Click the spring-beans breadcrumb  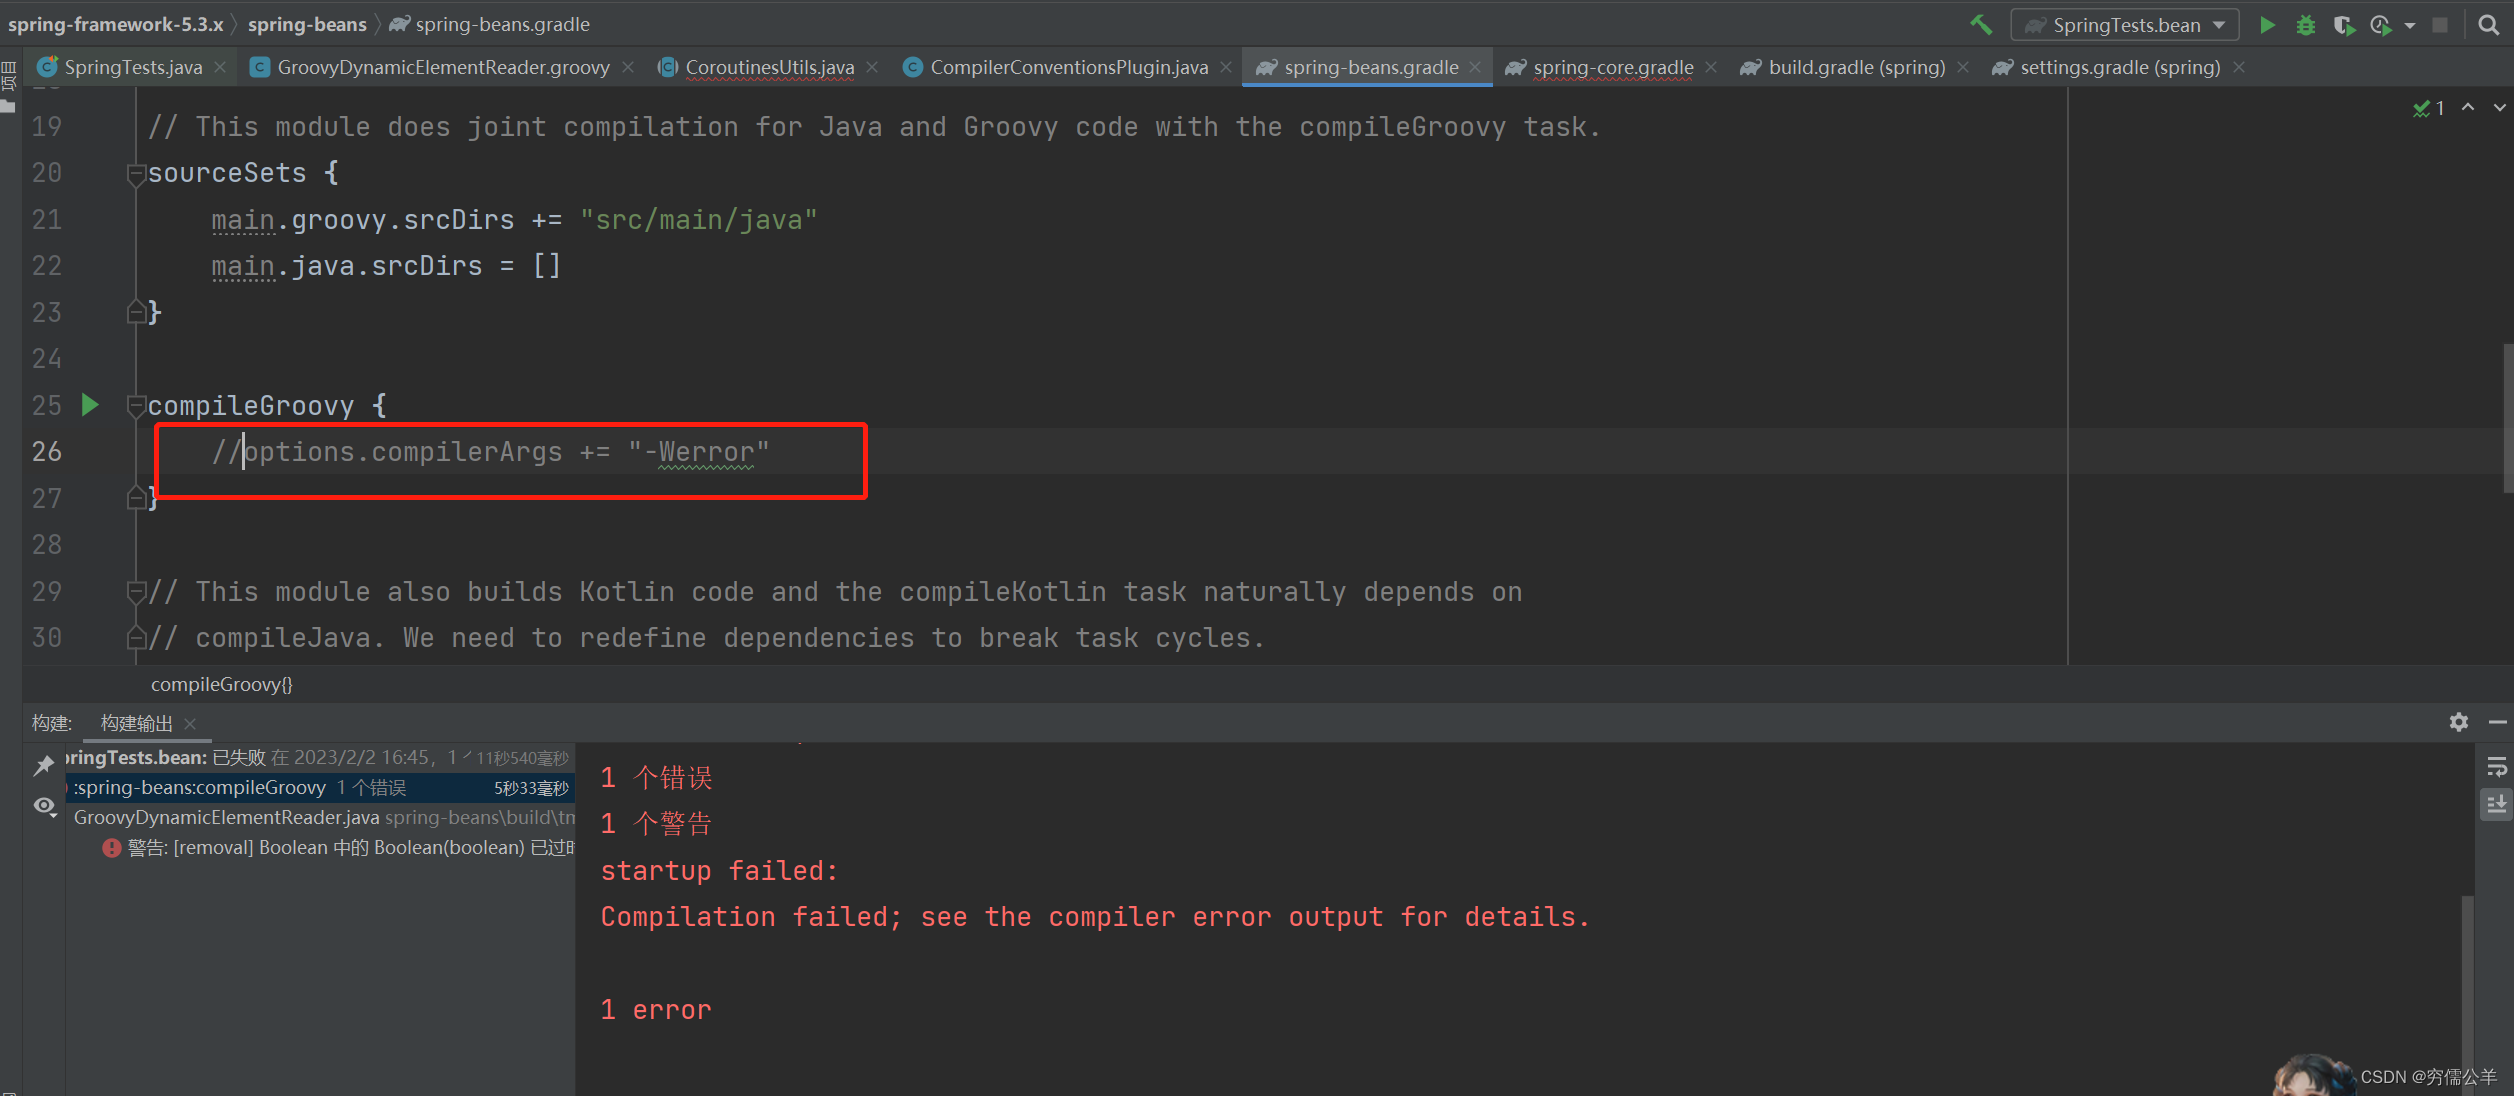coord(307,24)
